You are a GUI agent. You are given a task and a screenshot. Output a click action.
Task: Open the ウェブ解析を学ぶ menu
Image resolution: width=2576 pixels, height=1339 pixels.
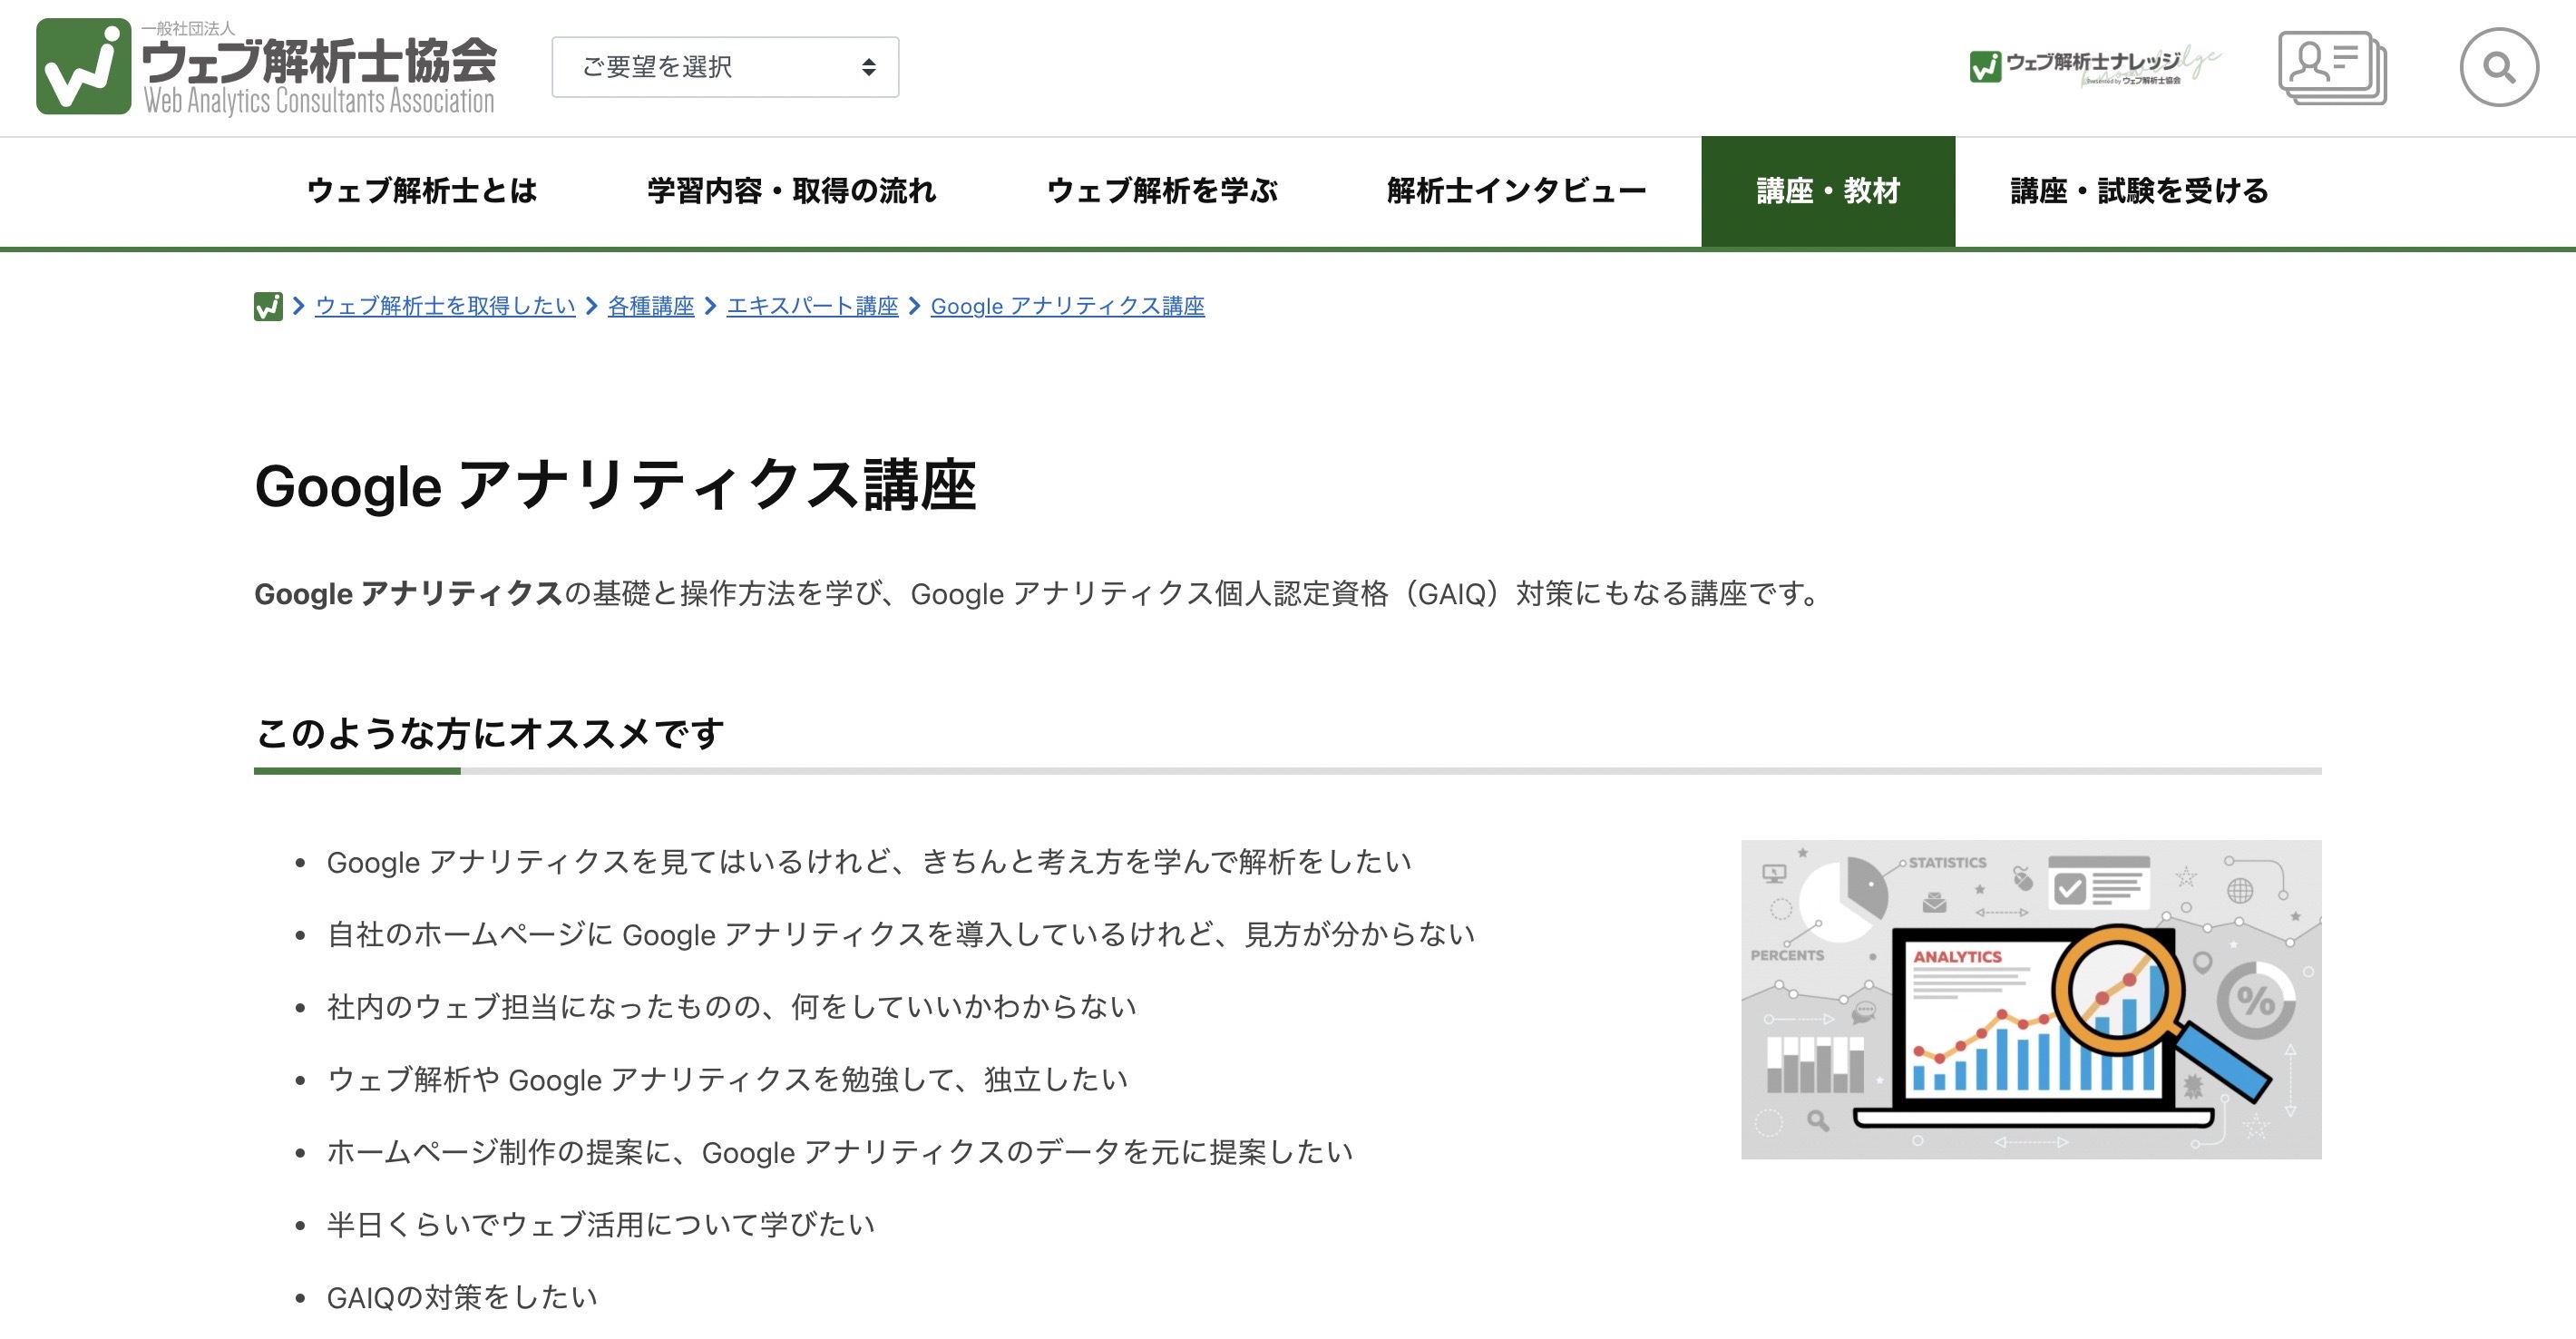tap(1162, 191)
